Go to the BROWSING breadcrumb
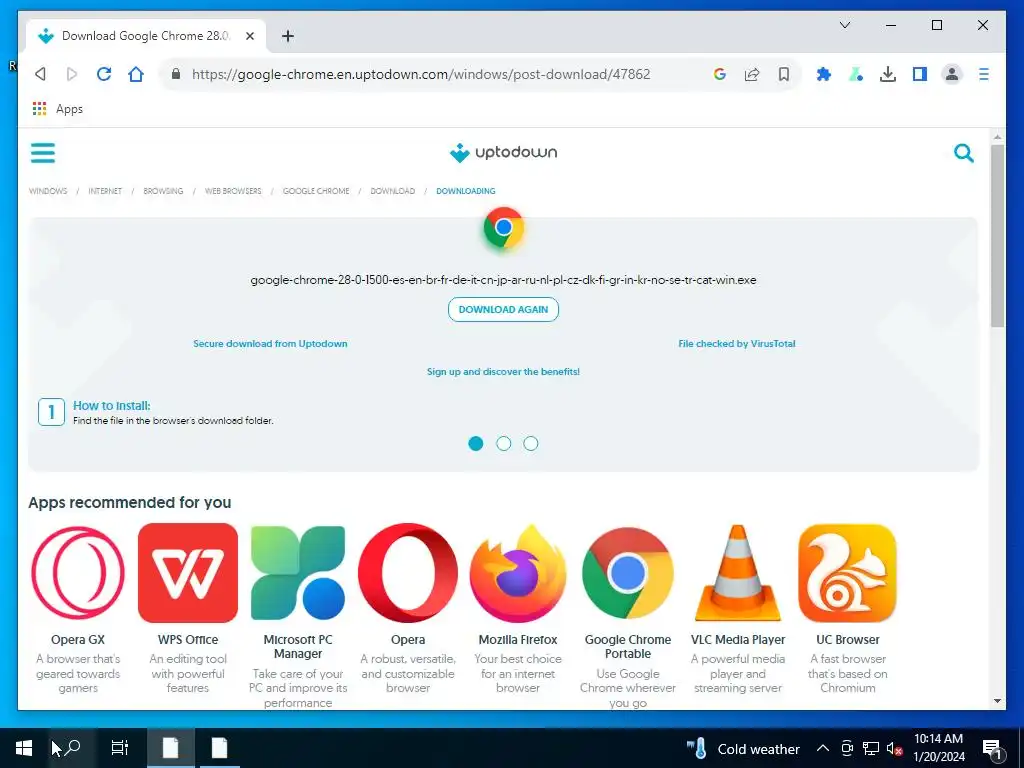This screenshot has width=1024, height=768. (x=163, y=191)
